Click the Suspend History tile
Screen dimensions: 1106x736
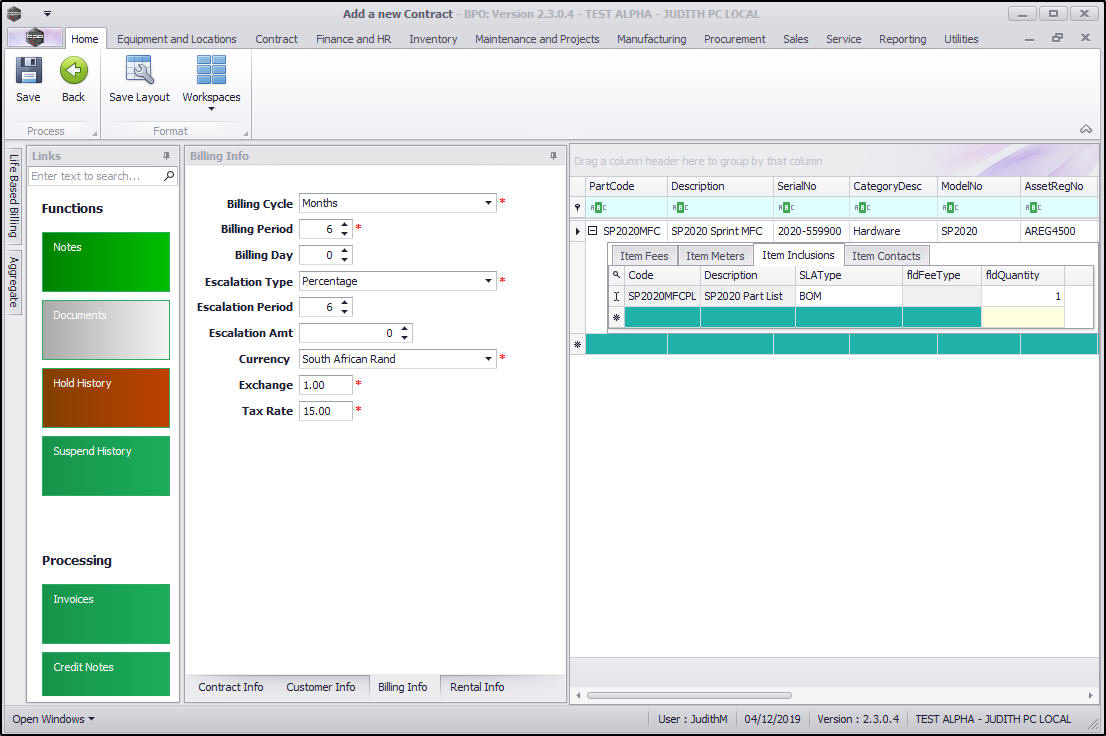[x=106, y=465]
